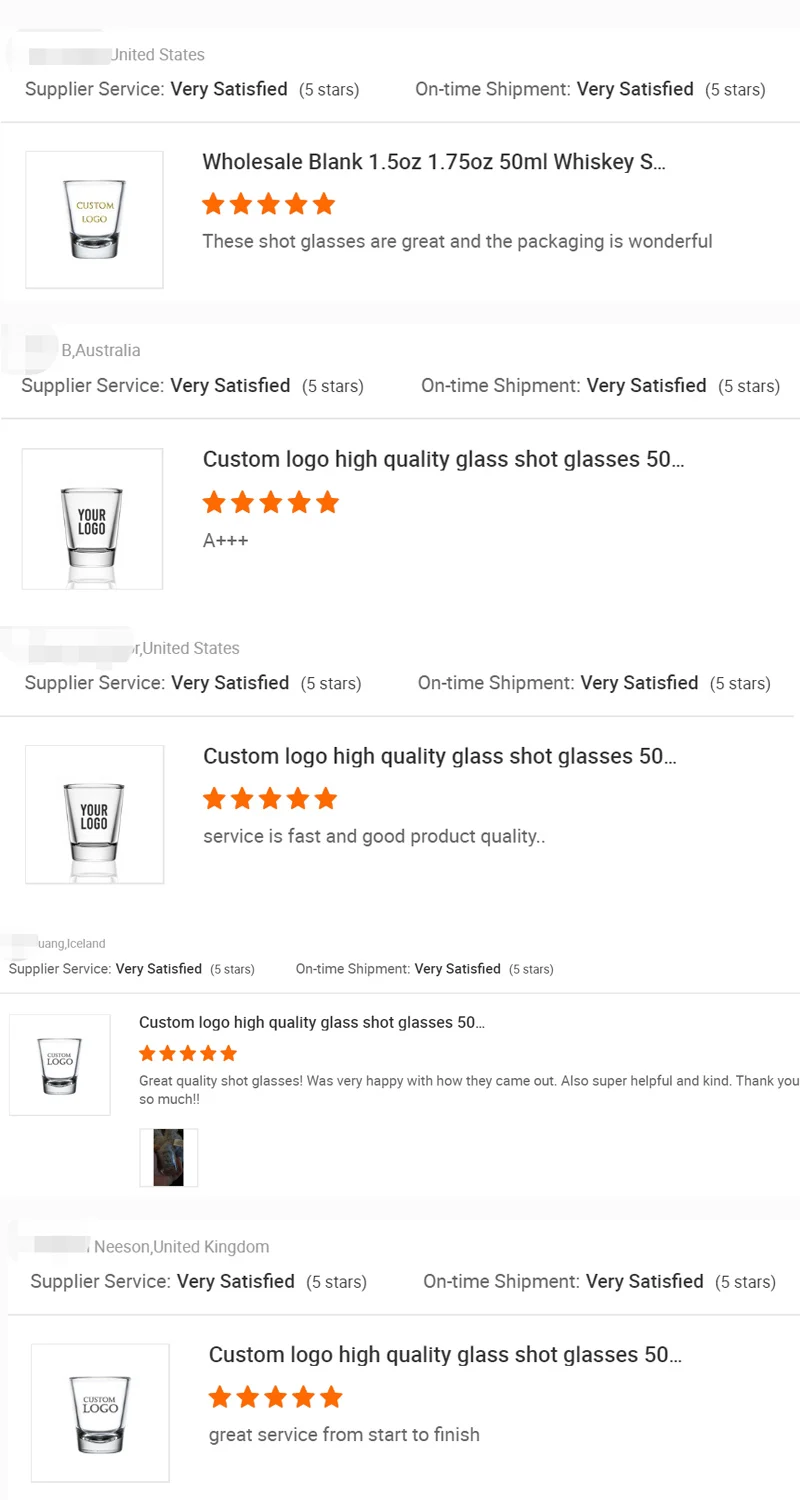Click the '(5 stars)' label beside Supplier Service

pos(329,89)
